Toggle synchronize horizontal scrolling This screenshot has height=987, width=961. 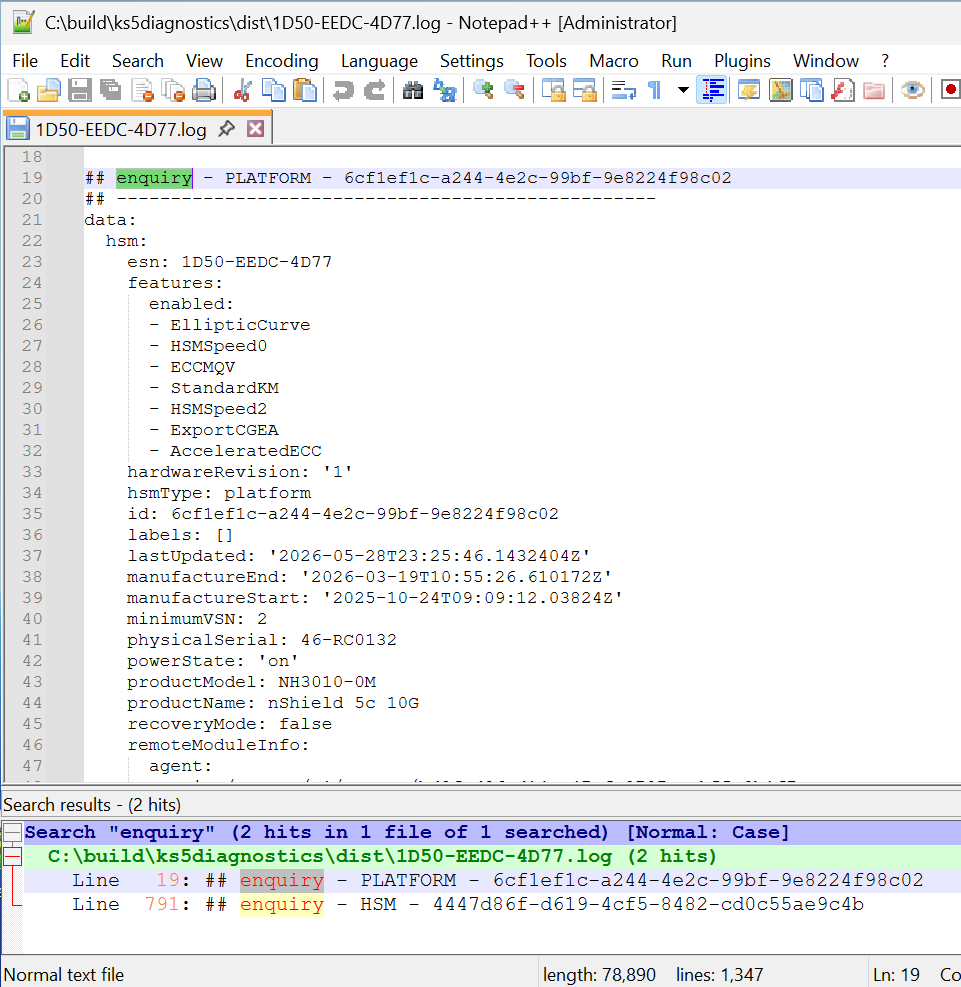(585, 91)
